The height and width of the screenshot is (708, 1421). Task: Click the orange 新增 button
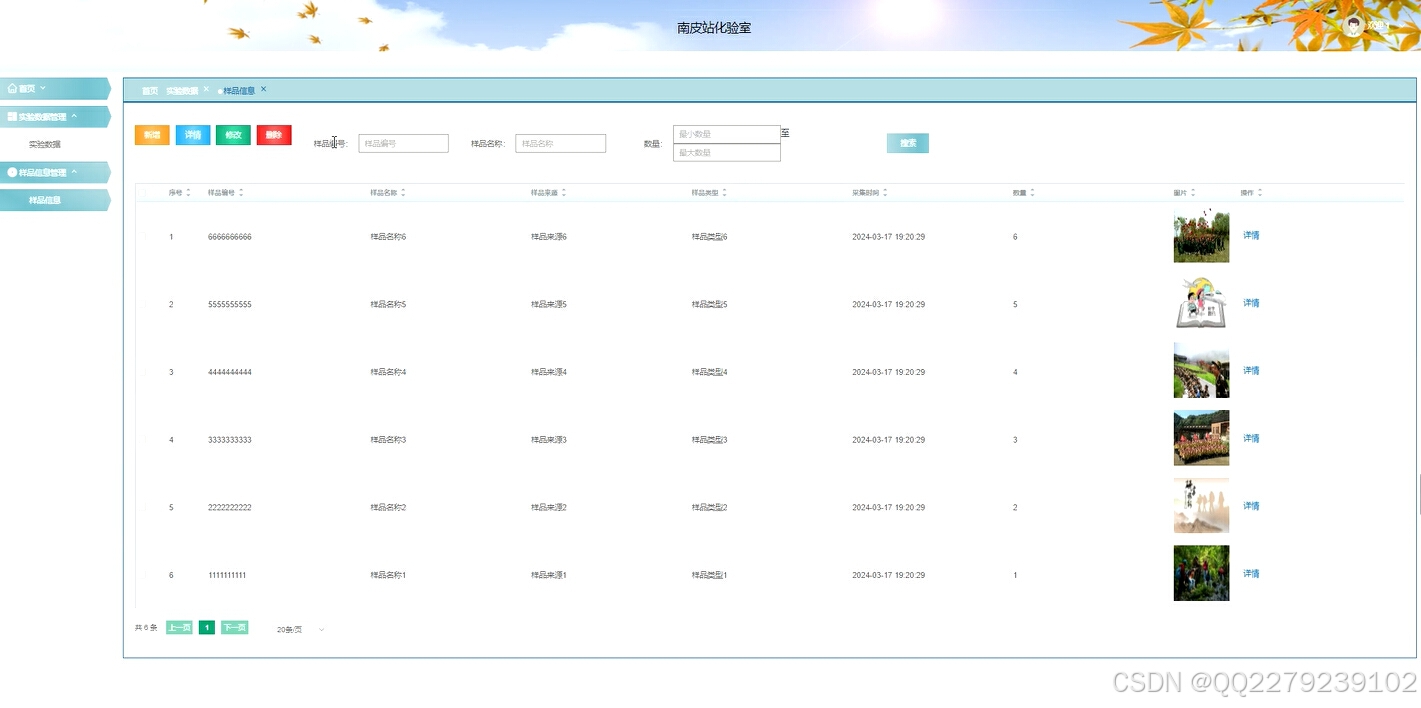coord(151,134)
